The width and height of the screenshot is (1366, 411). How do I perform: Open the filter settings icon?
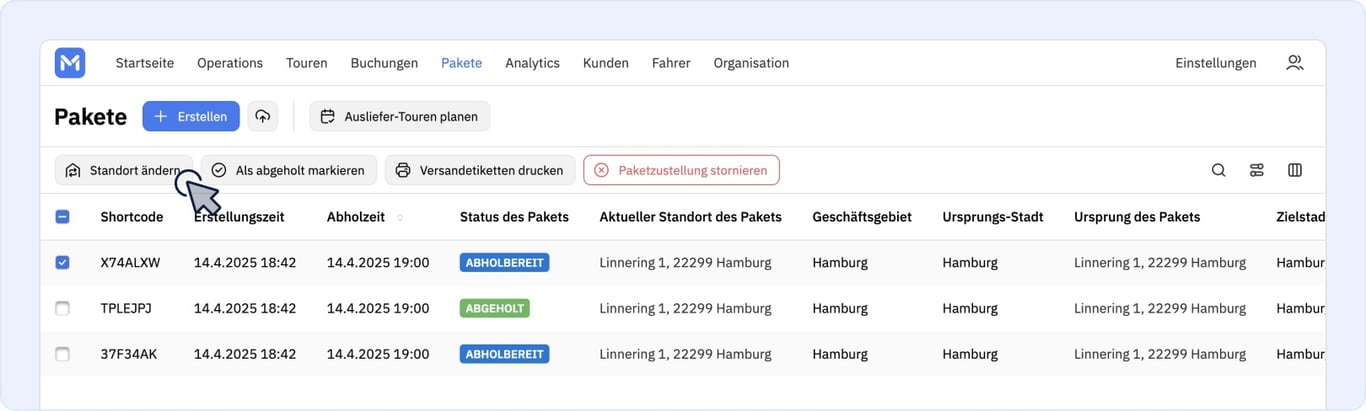[1257, 170]
